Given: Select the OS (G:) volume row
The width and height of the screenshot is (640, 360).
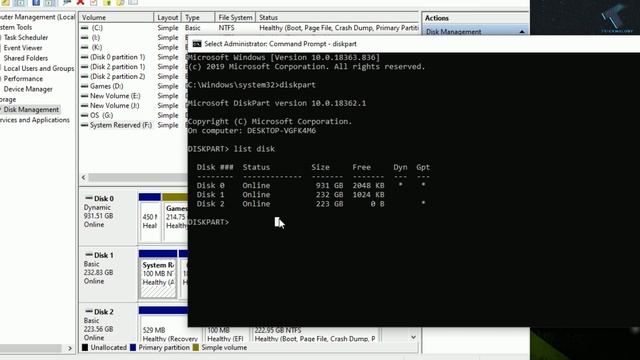Looking at the screenshot, I should tap(102, 116).
